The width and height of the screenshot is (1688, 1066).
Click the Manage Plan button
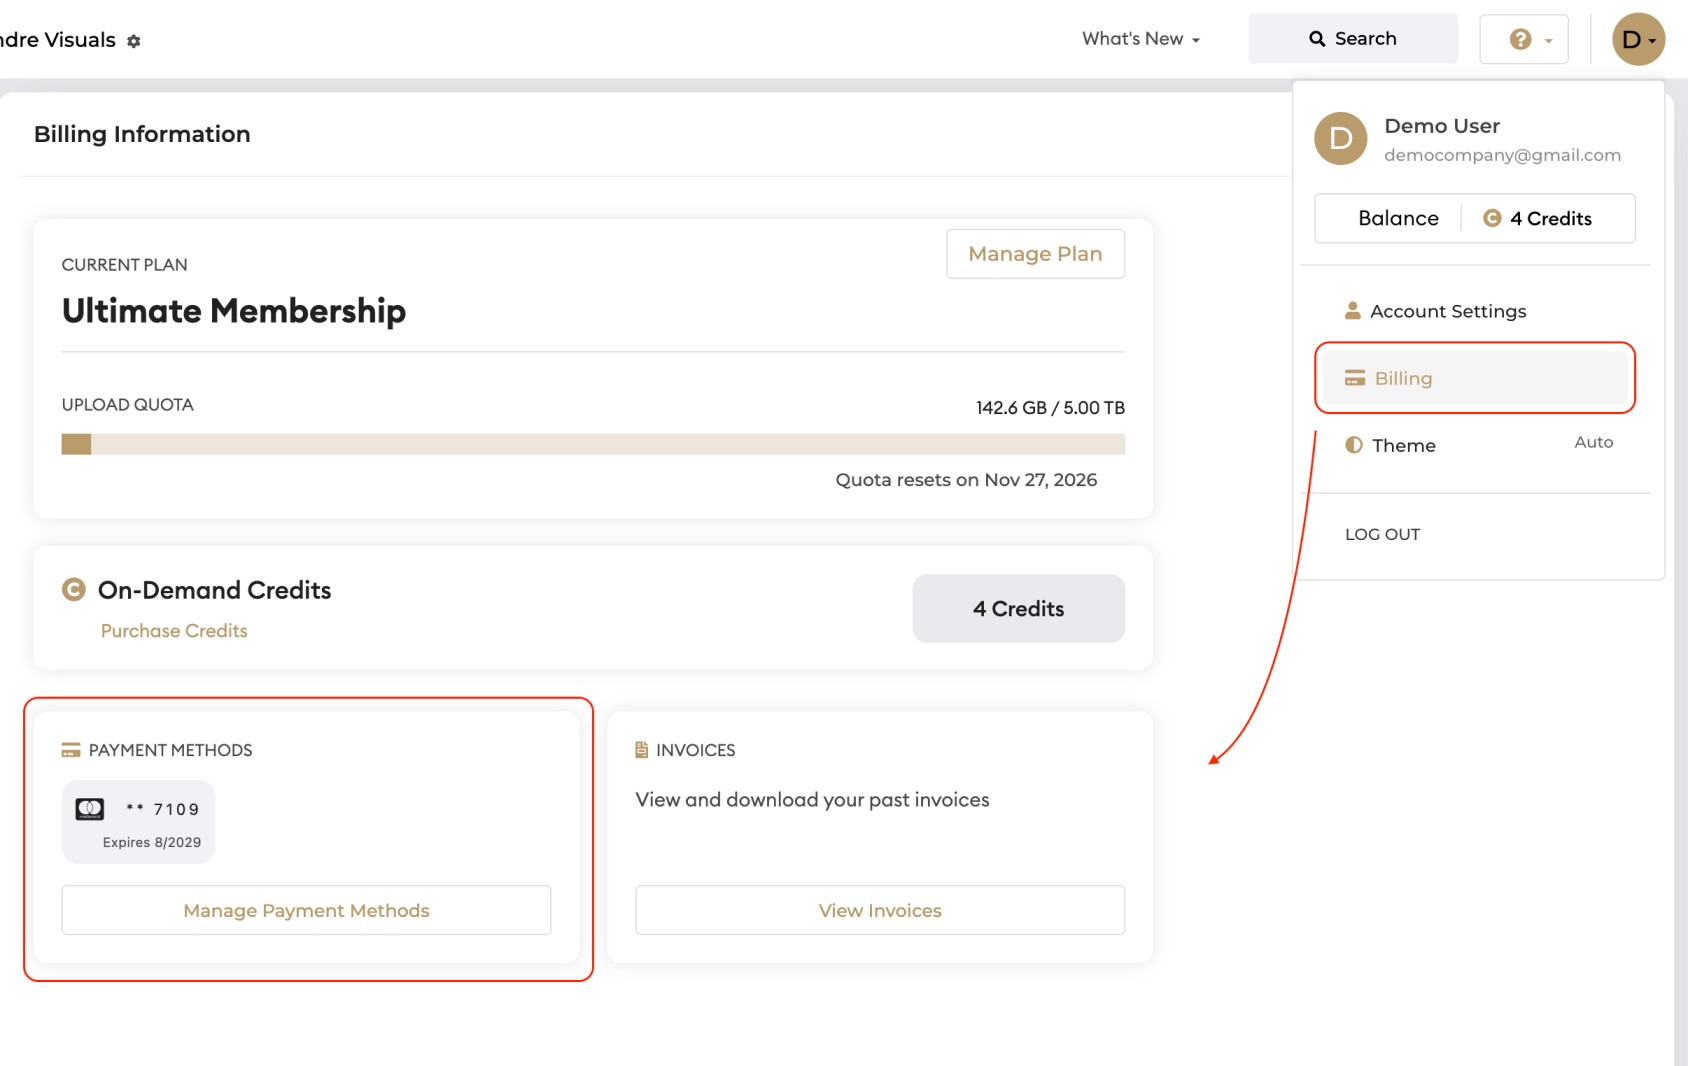point(1035,254)
